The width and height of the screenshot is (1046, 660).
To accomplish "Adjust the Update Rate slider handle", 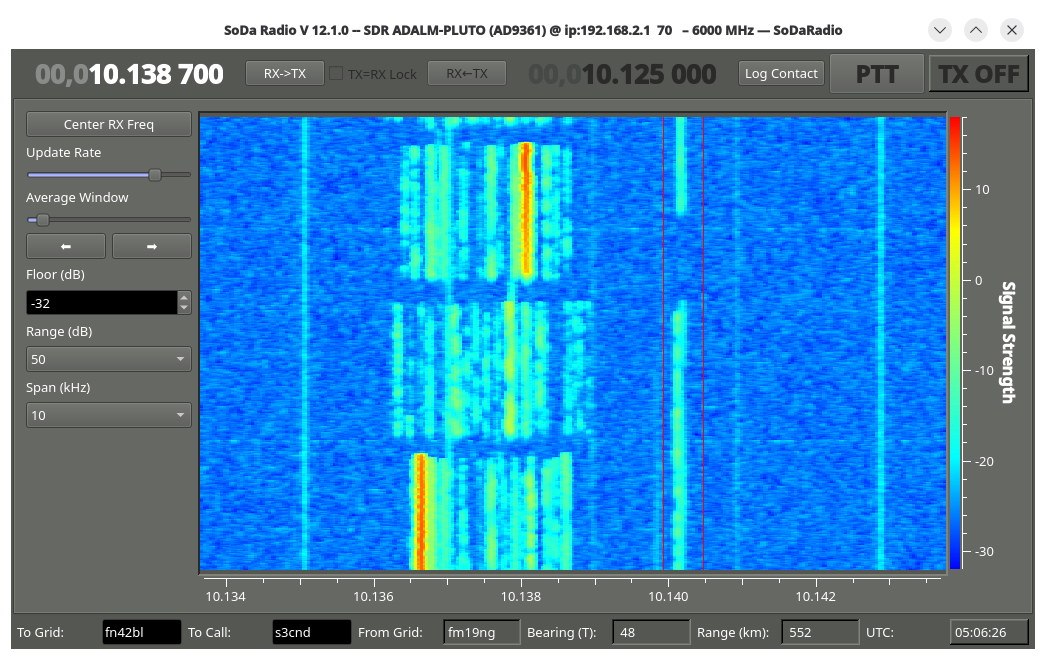I will pos(155,175).
